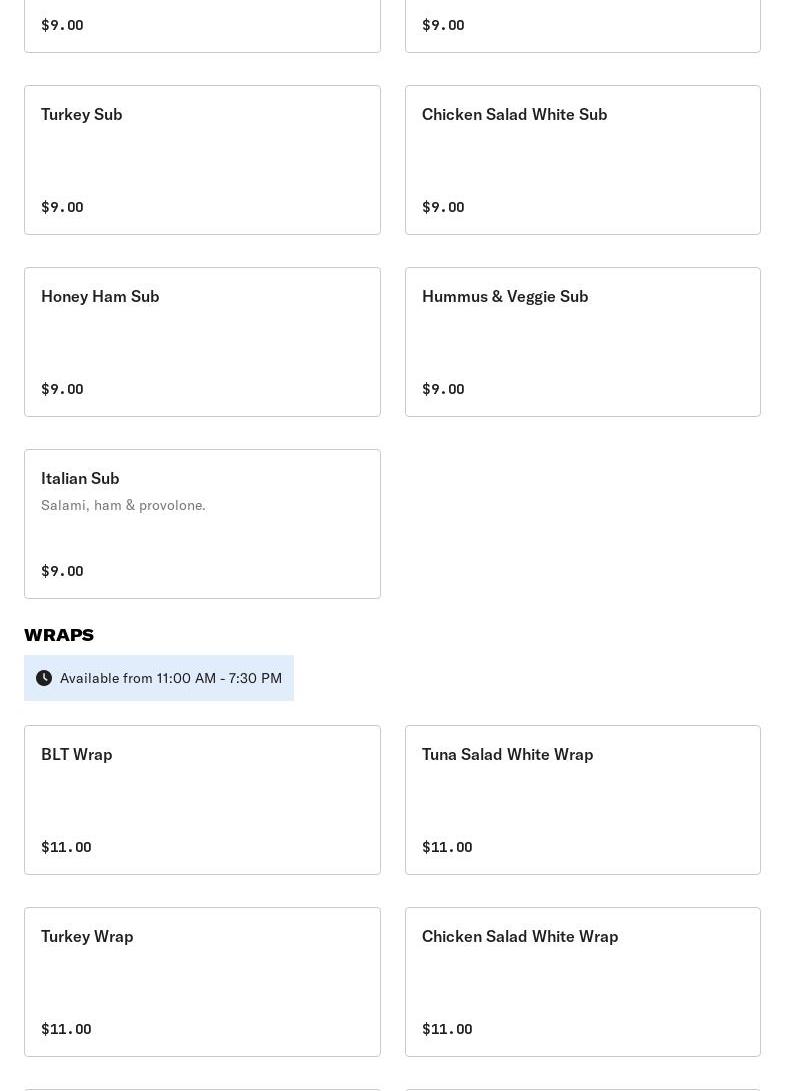Choose the Turkey Wrap item
This screenshot has height=1091, width=785.
[202, 982]
